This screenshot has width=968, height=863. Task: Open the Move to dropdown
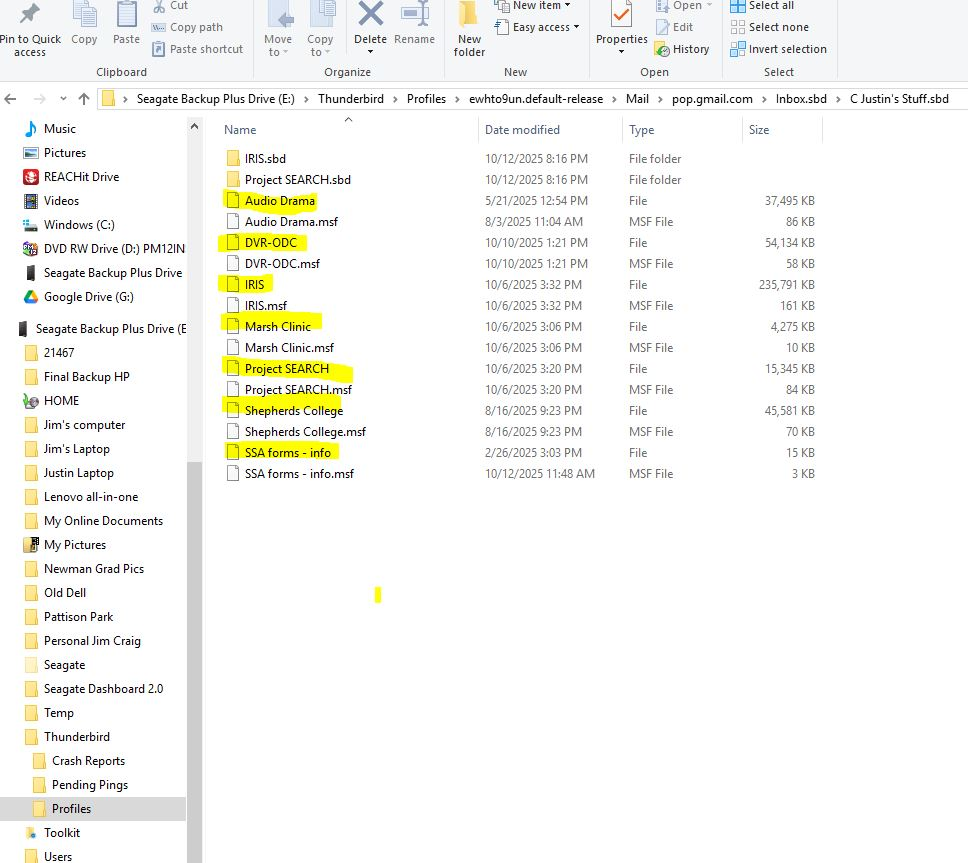pos(278,46)
